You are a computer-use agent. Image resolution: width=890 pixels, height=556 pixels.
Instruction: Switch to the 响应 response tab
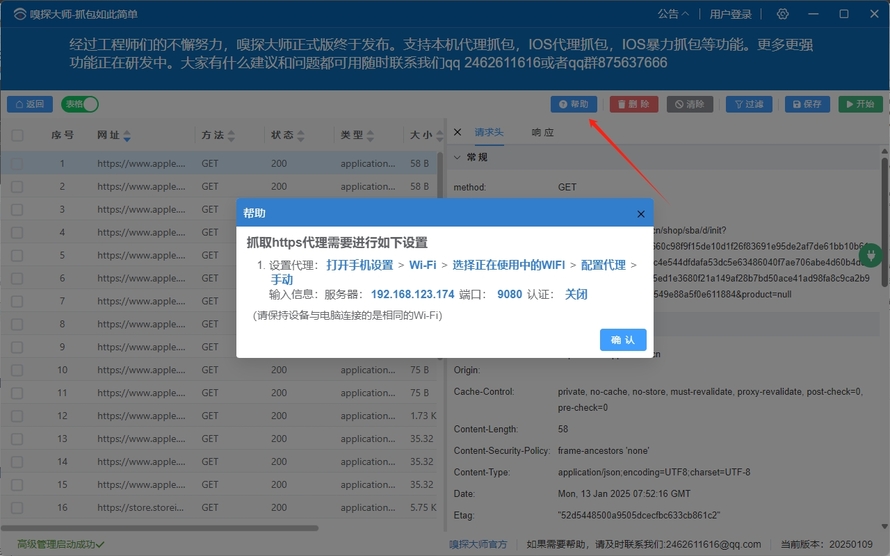tap(542, 132)
